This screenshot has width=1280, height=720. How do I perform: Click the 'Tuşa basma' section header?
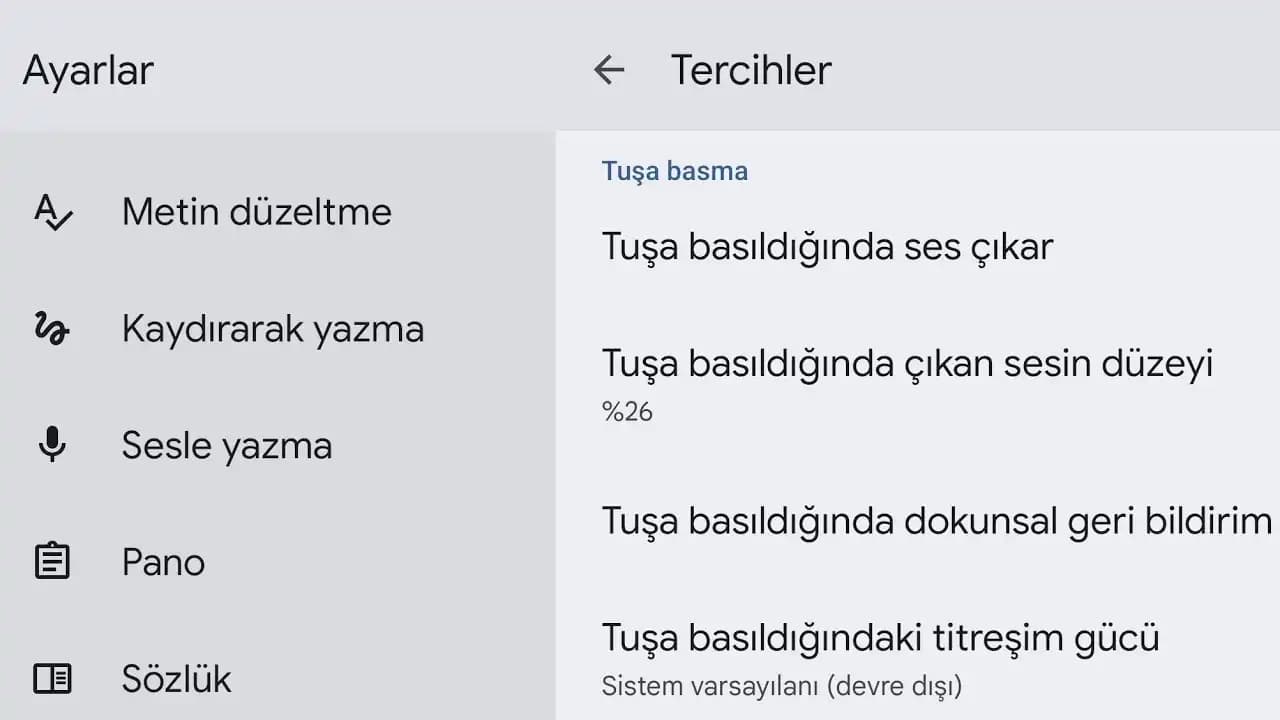pyautogui.click(x=674, y=170)
